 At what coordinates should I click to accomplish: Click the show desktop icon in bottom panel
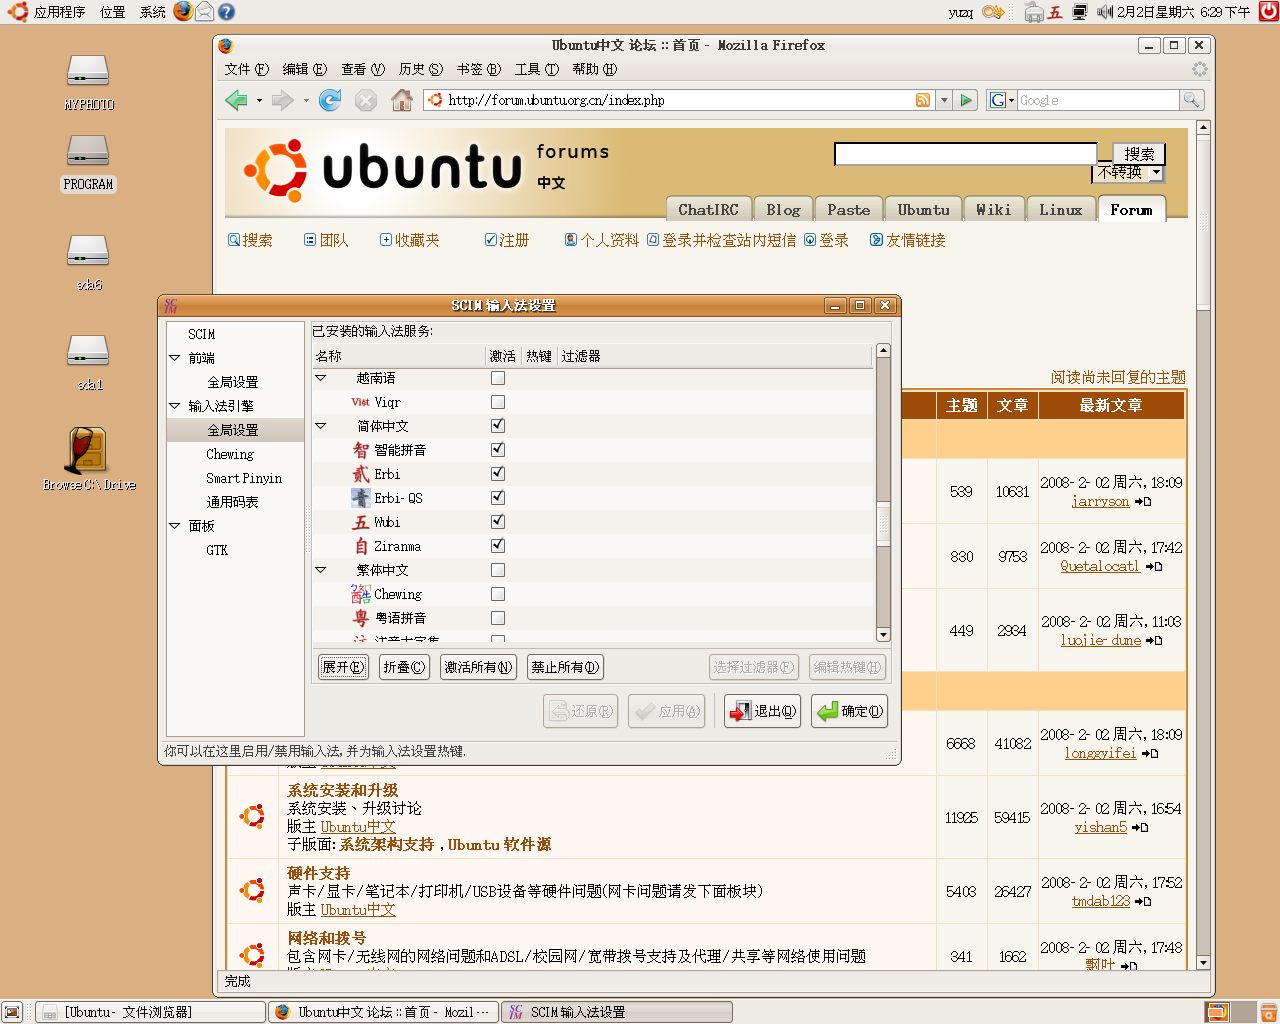click(x=12, y=1012)
